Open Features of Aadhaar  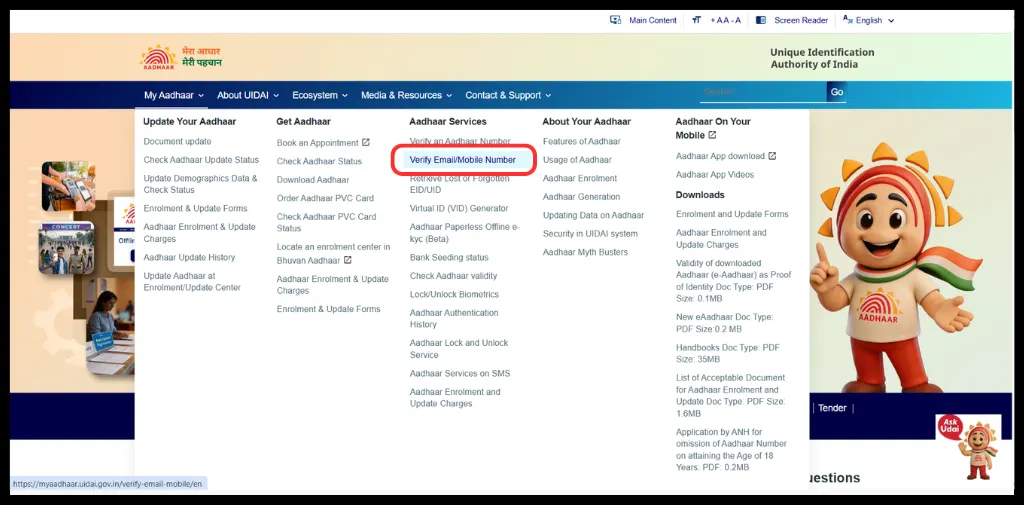(x=581, y=141)
